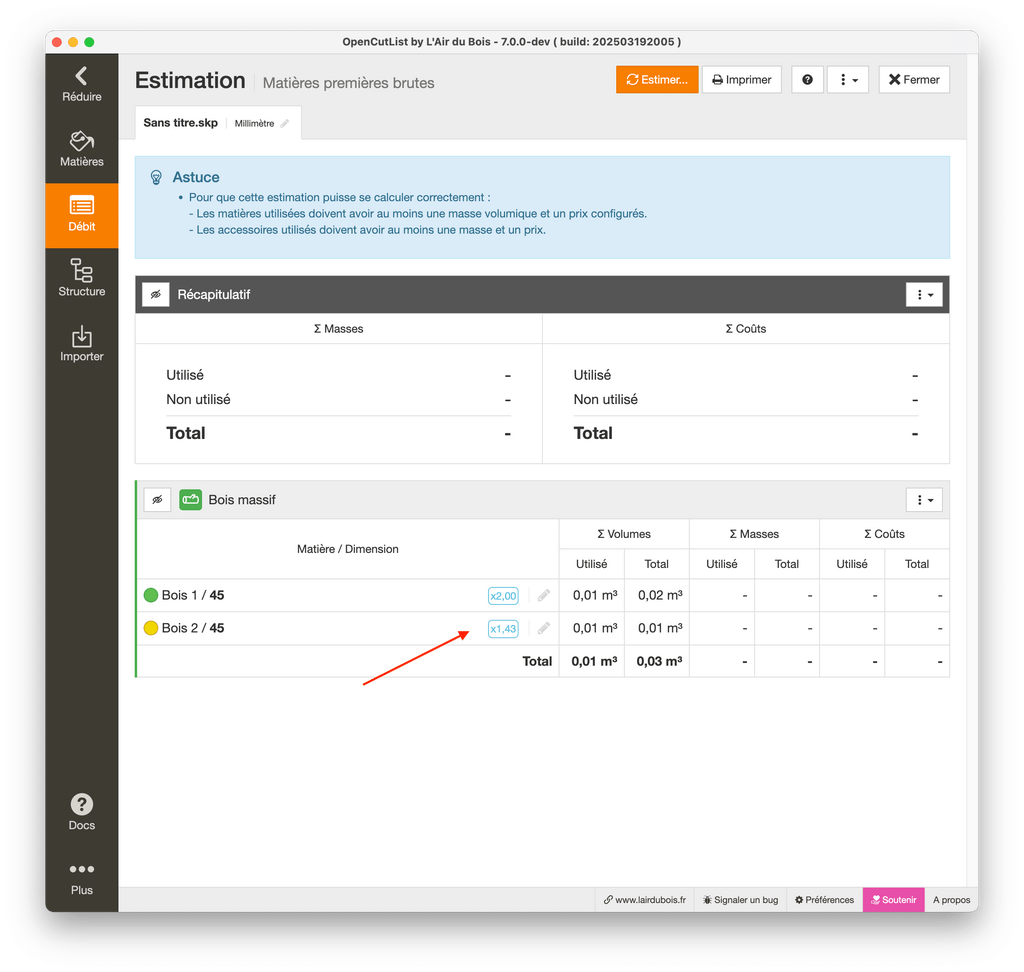Click the orange Estimer button
The image size is (1024, 972).
656,80
